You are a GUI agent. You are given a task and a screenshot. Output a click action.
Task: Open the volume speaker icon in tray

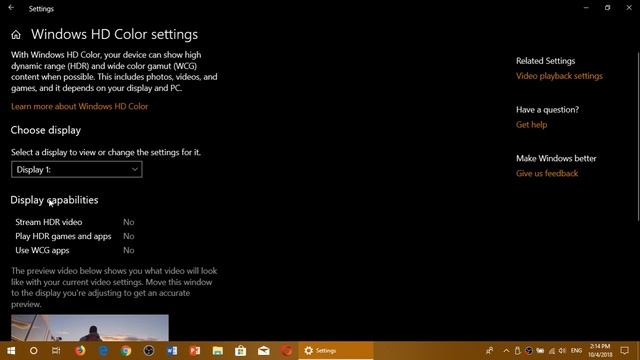(562, 351)
